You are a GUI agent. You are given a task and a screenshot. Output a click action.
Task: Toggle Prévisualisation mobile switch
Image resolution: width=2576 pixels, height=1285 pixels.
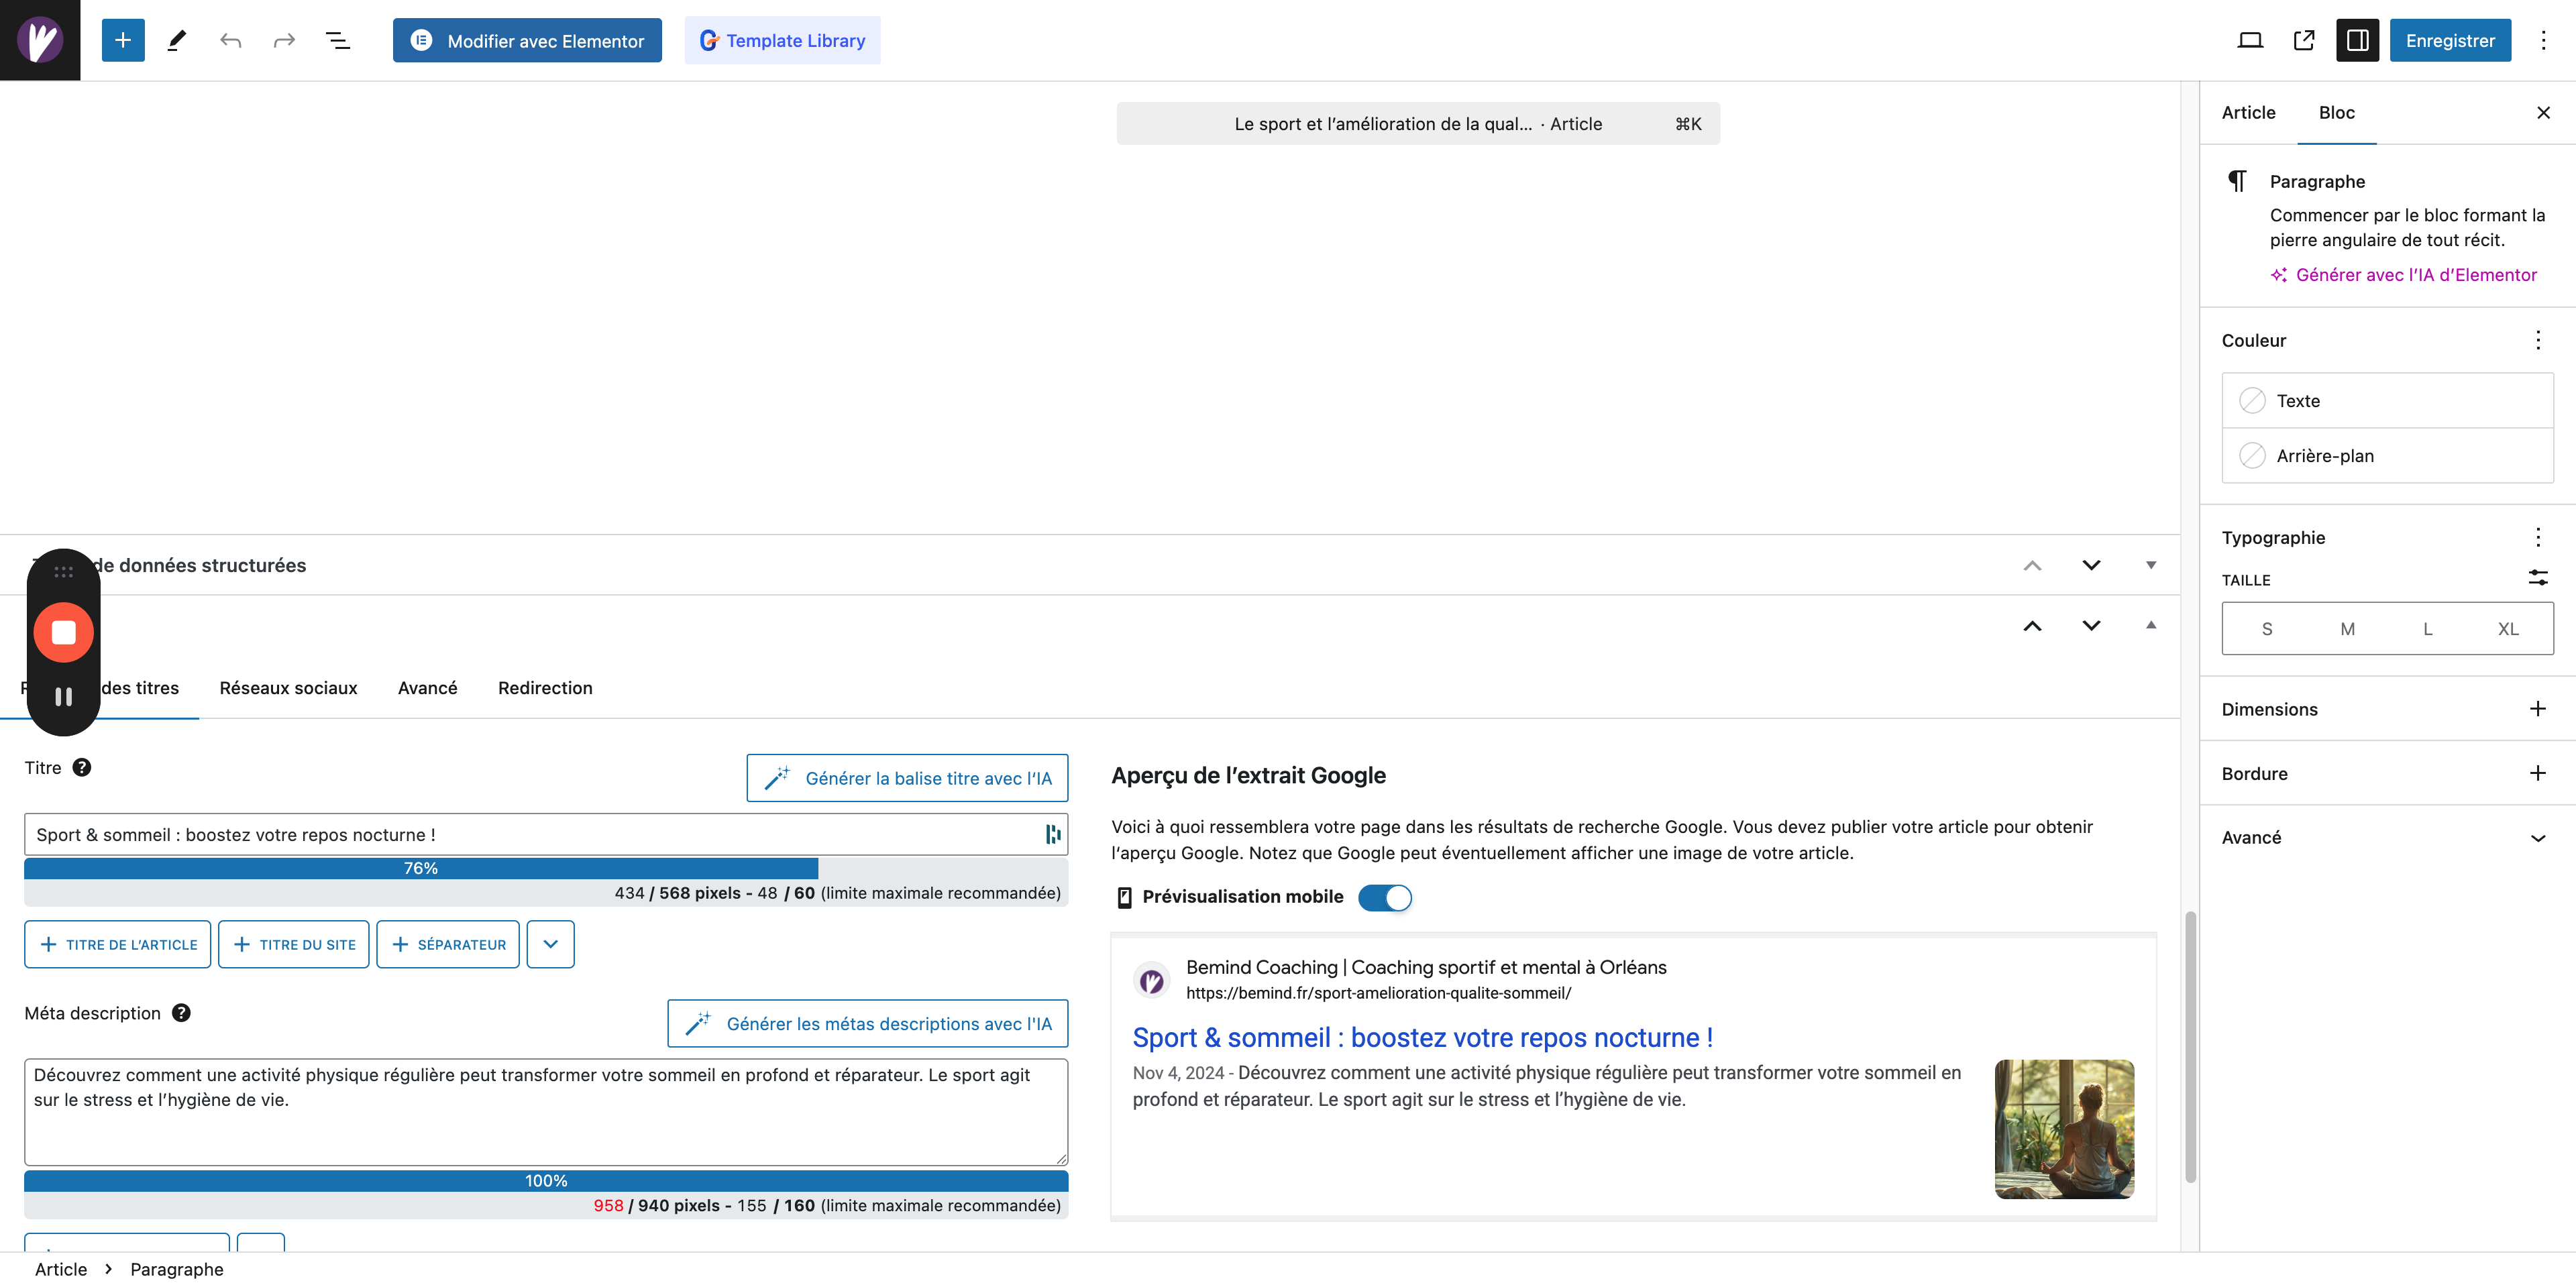[1384, 897]
